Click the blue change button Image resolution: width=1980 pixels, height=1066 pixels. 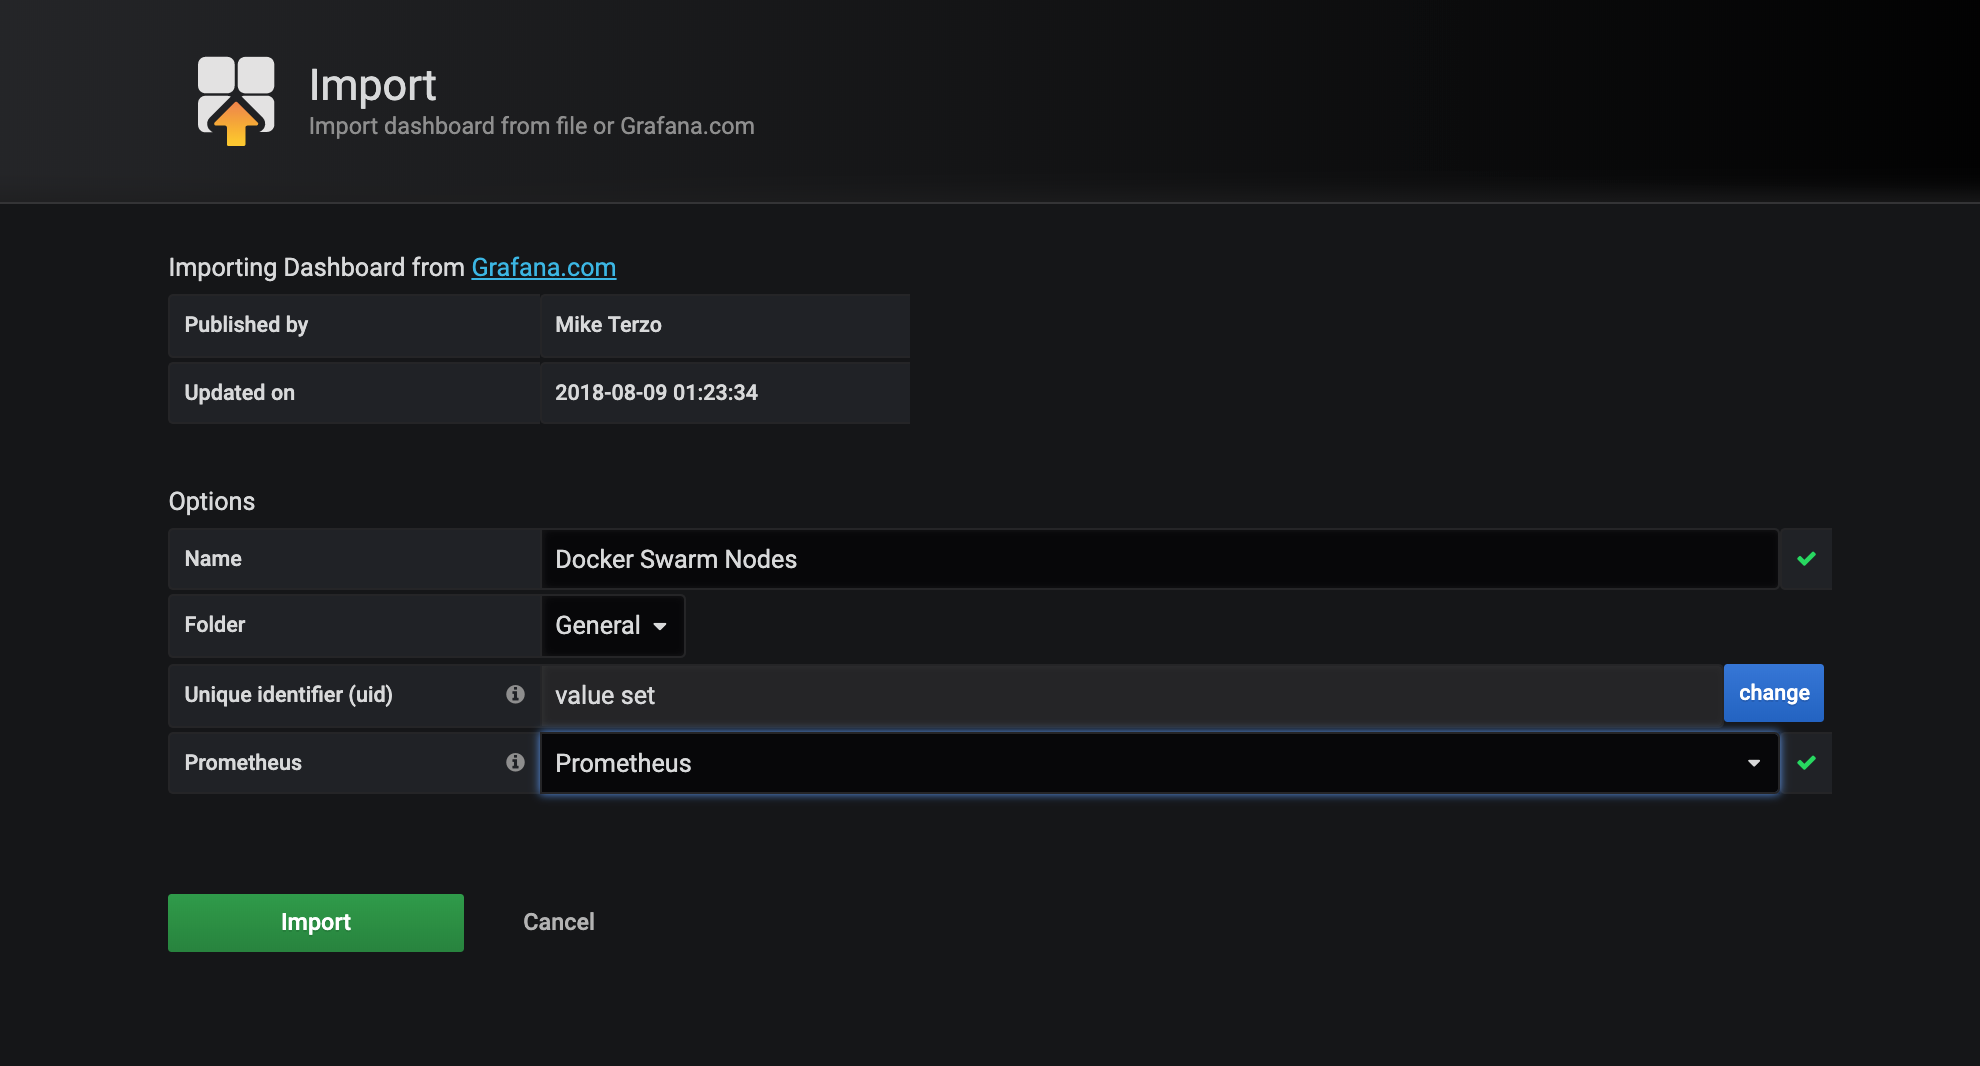(1773, 693)
